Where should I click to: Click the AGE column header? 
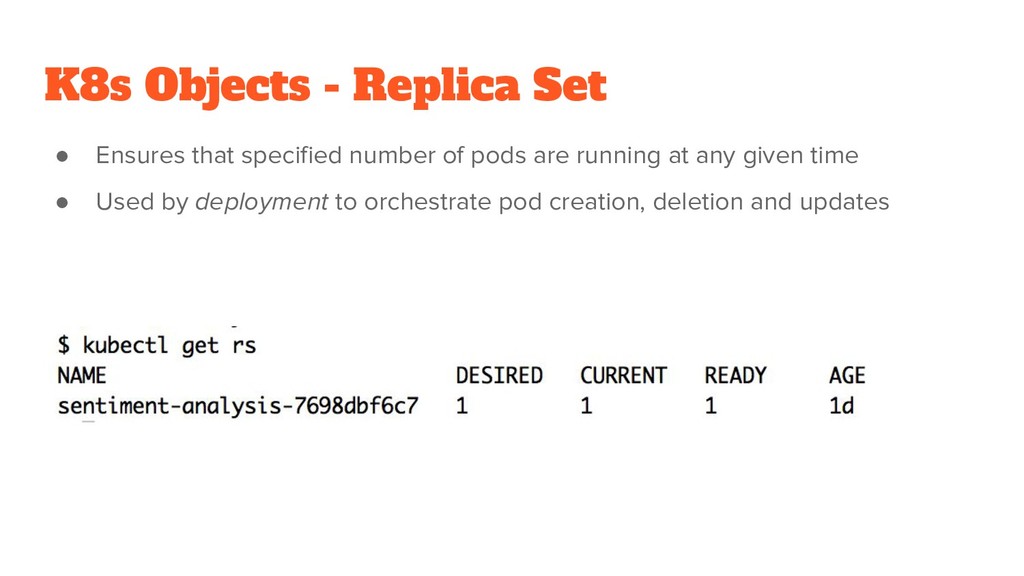click(847, 376)
